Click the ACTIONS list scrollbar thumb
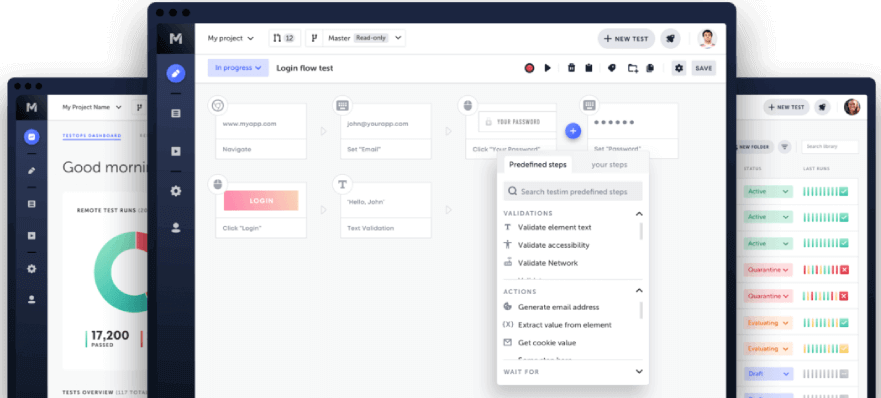 (641, 310)
